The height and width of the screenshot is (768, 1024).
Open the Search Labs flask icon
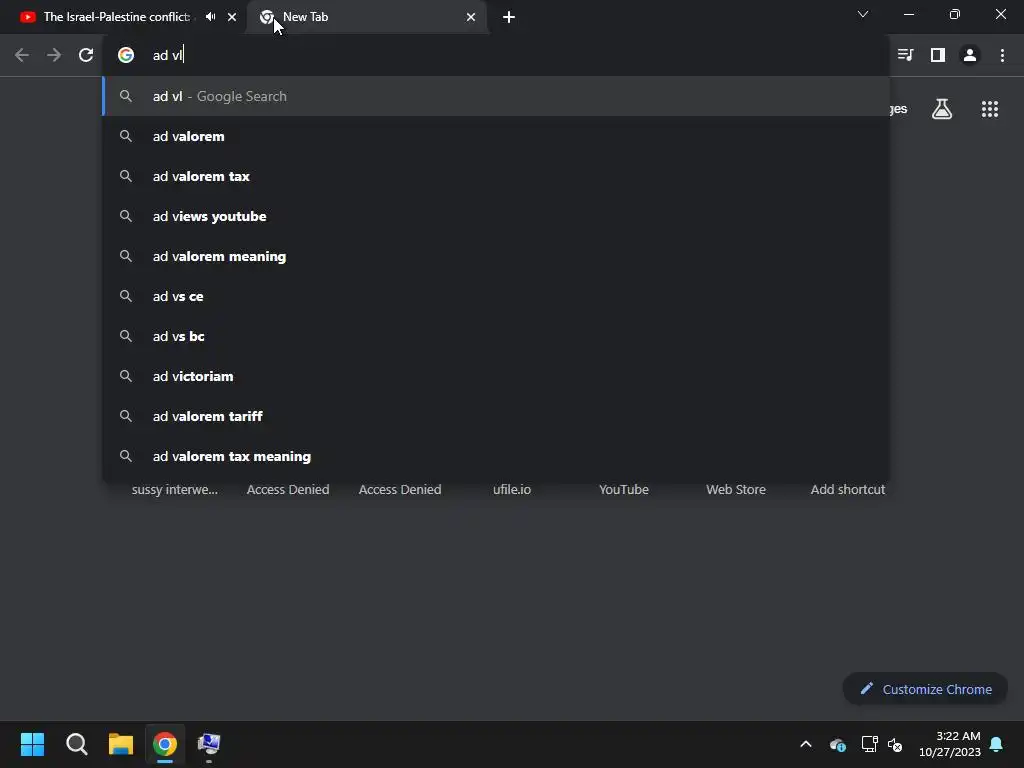coord(942,109)
